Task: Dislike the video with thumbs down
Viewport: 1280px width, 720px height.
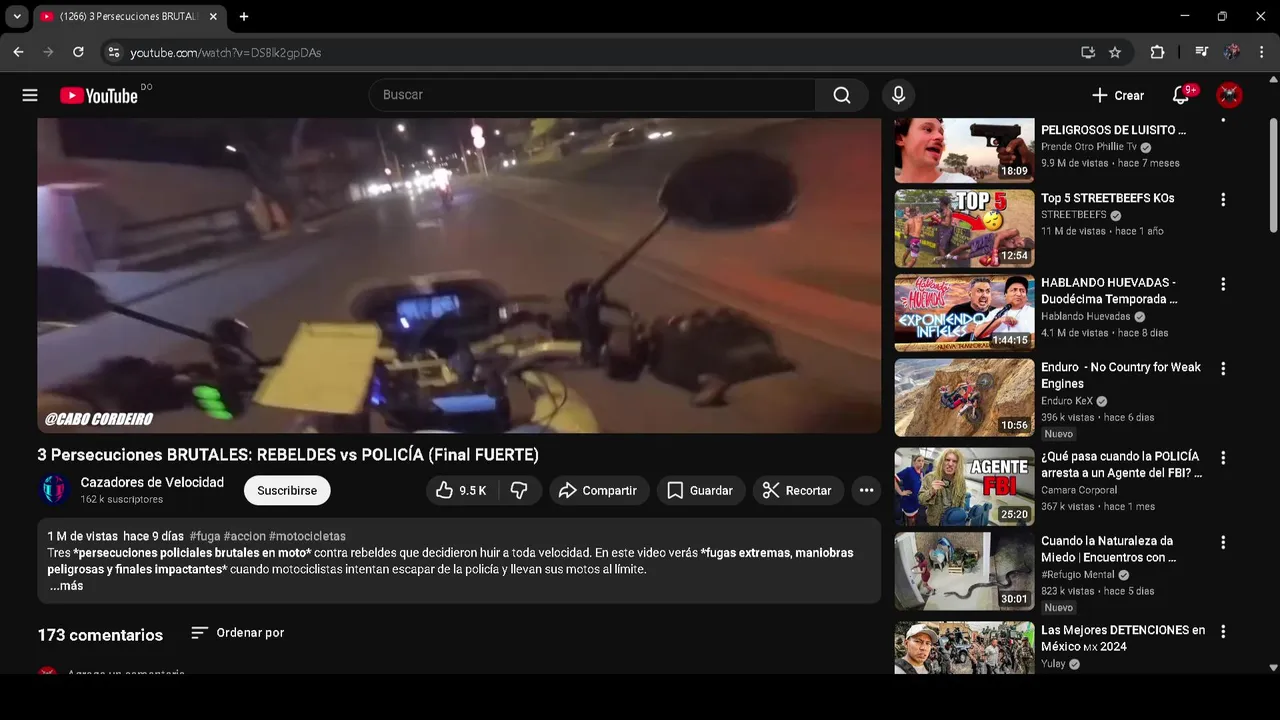Action: click(x=519, y=490)
